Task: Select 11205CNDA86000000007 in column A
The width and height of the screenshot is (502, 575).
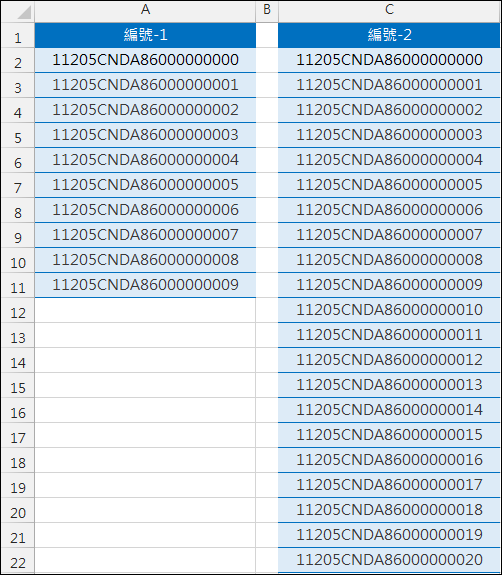Action: click(x=145, y=235)
